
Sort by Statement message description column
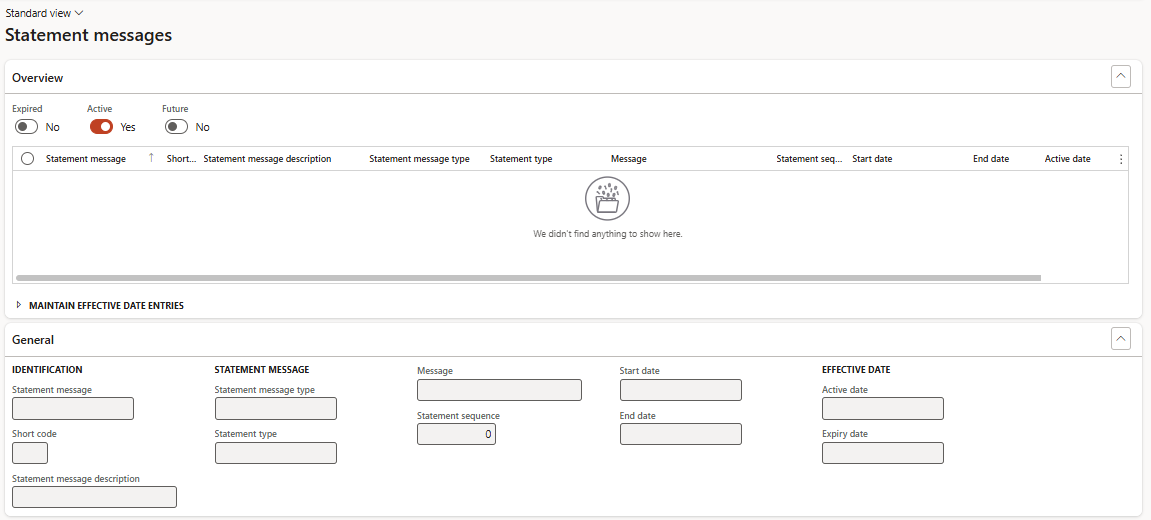coord(267,159)
